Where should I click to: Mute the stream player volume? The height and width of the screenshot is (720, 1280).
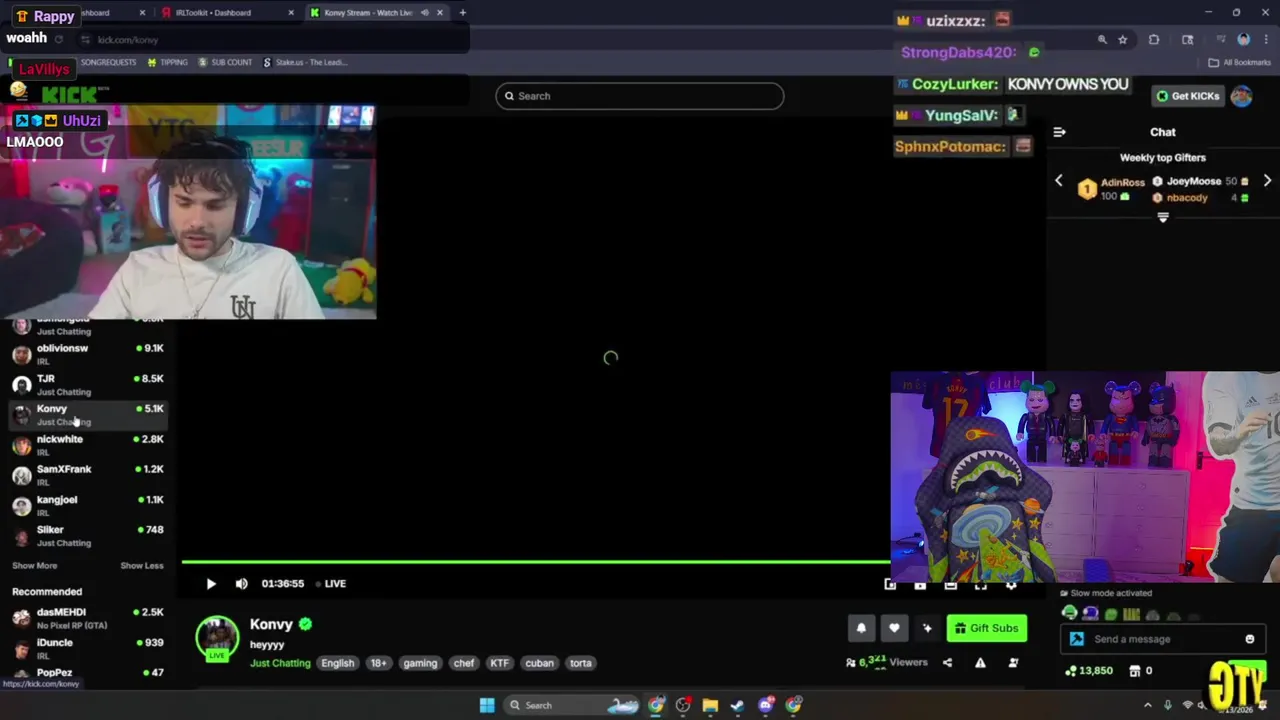pyautogui.click(x=241, y=584)
